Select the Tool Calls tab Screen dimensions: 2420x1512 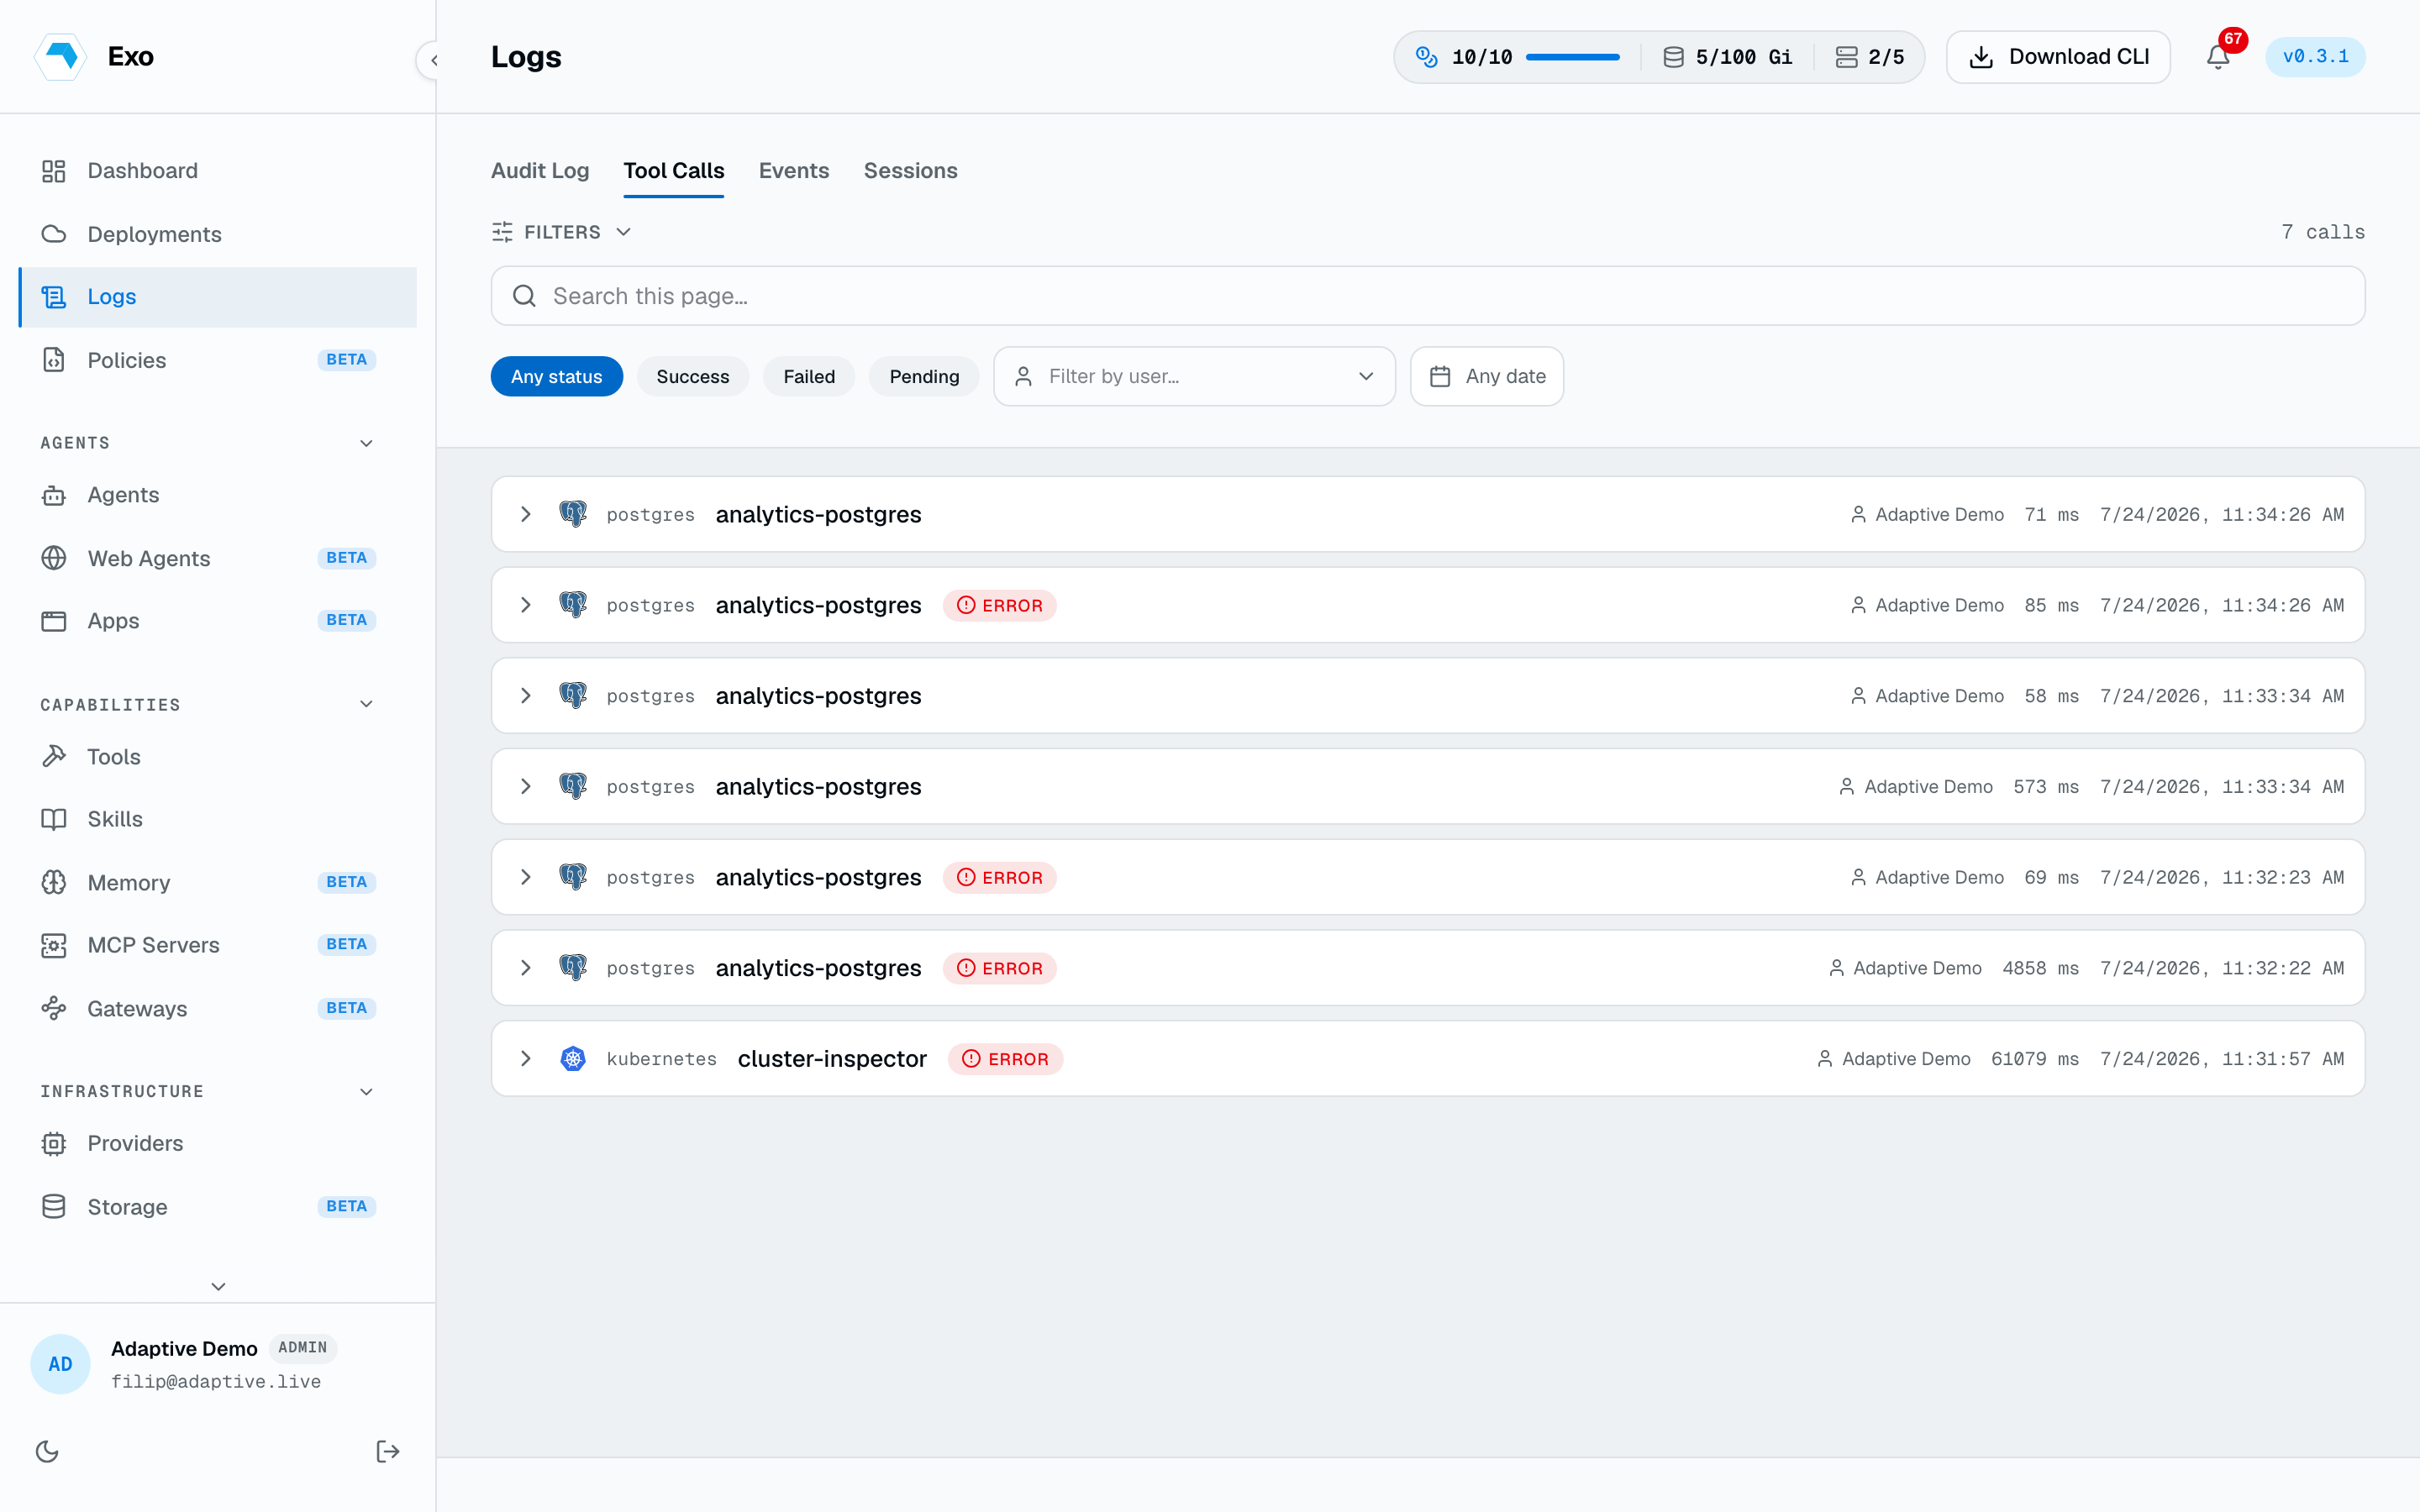674,171
